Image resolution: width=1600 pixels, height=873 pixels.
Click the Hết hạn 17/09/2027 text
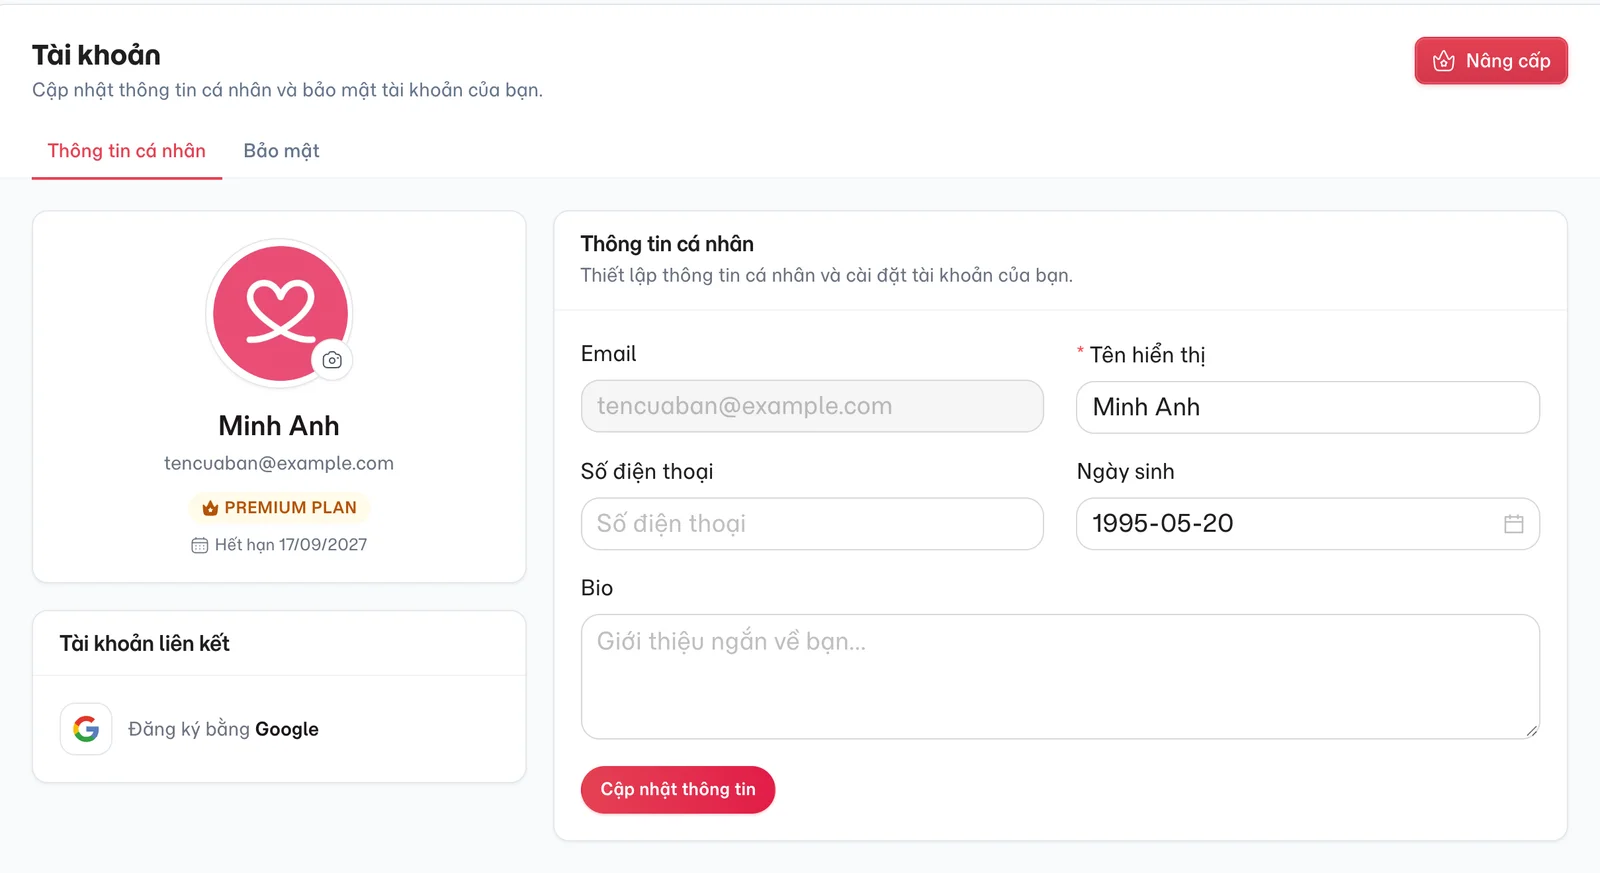click(291, 545)
